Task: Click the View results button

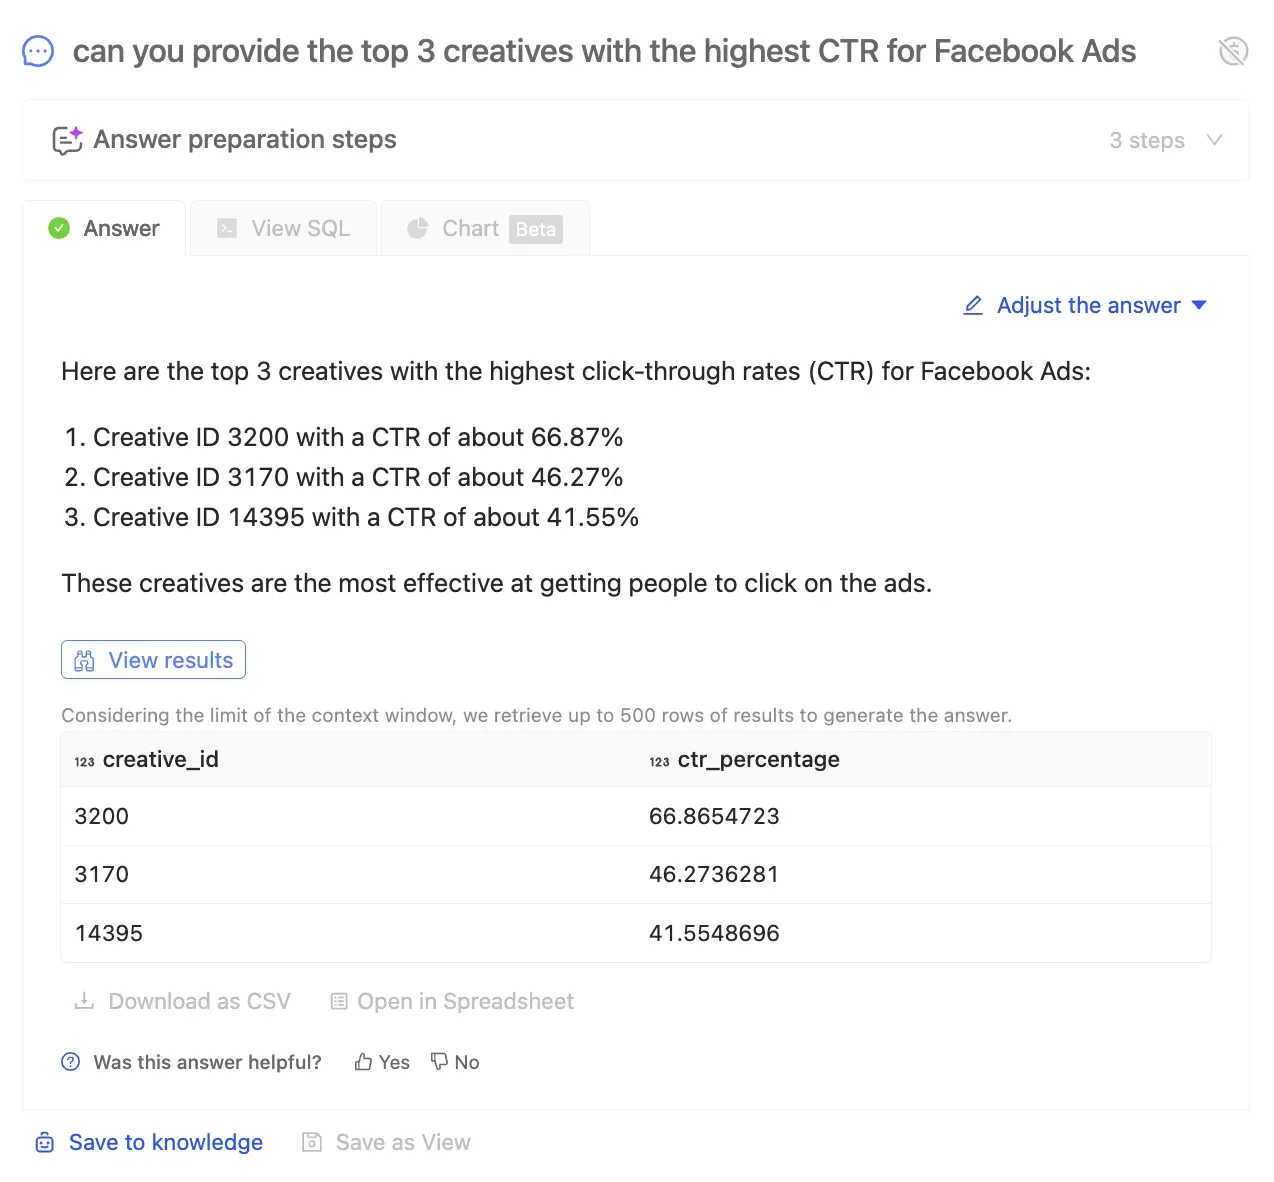Action: pyautogui.click(x=153, y=660)
